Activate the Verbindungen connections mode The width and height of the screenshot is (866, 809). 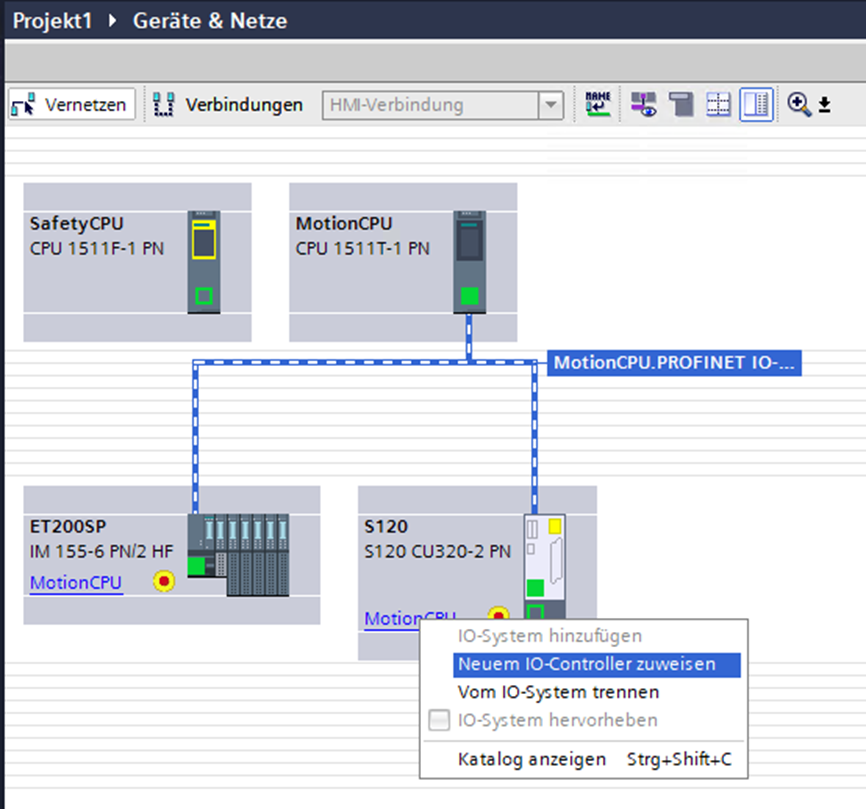(229, 105)
